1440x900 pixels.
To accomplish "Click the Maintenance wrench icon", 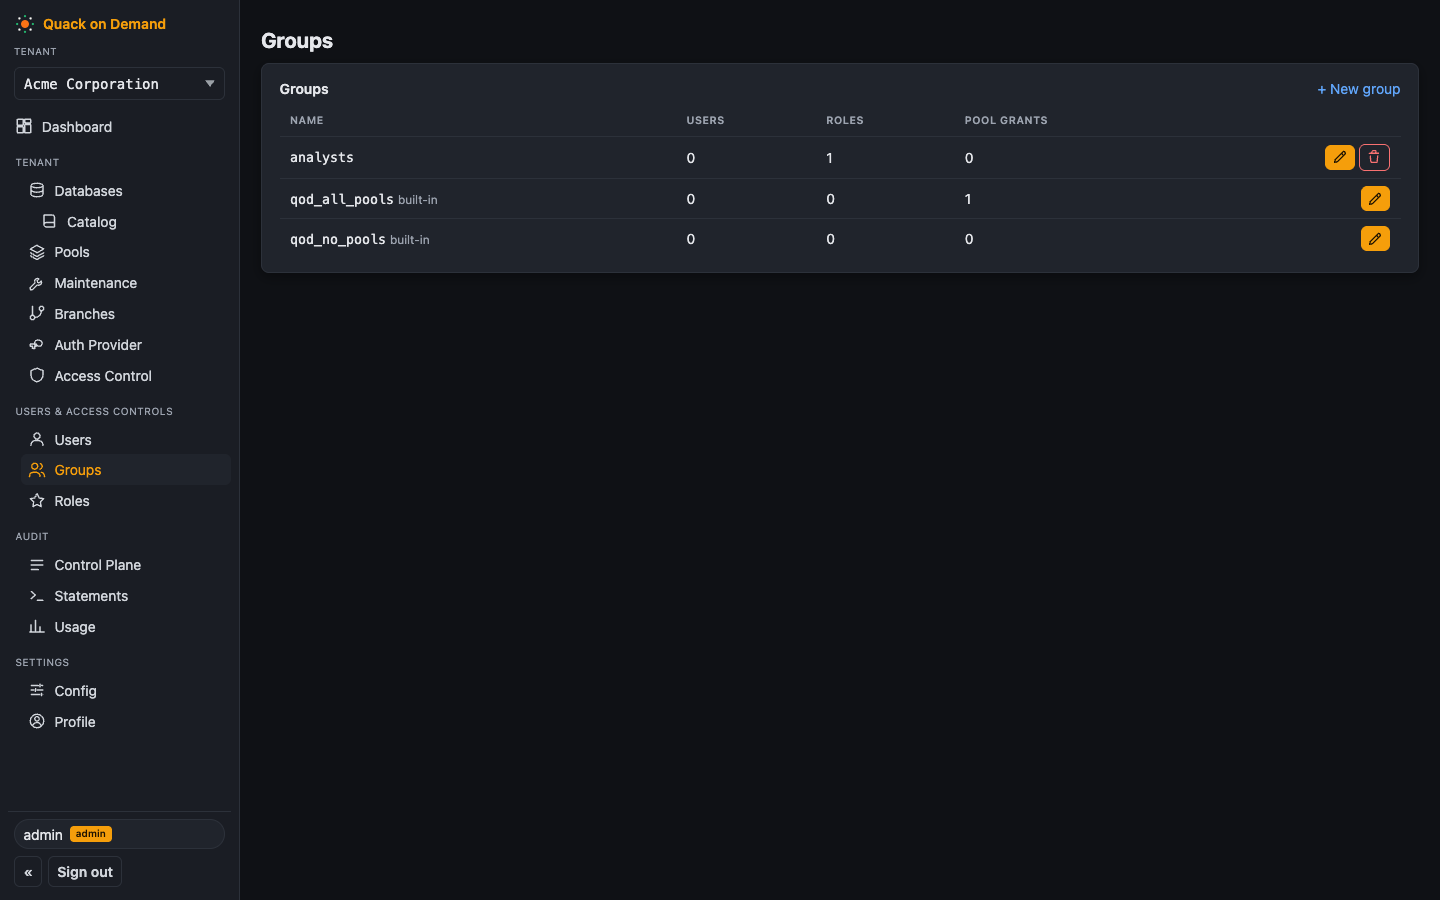I will click(37, 283).
